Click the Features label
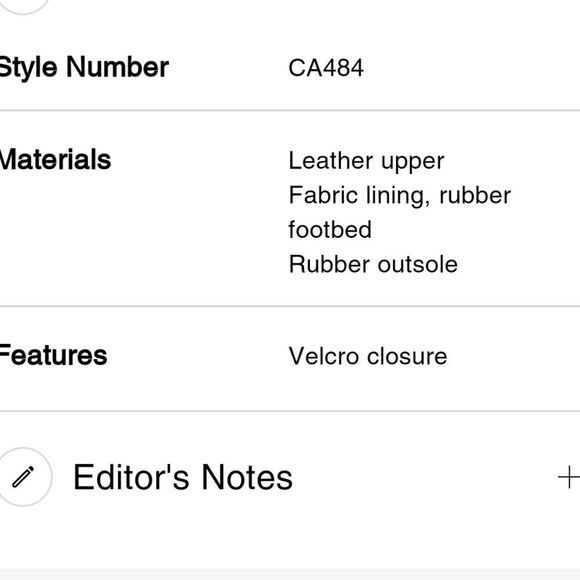This screenshot has width=580, height=580. [53, 355]
